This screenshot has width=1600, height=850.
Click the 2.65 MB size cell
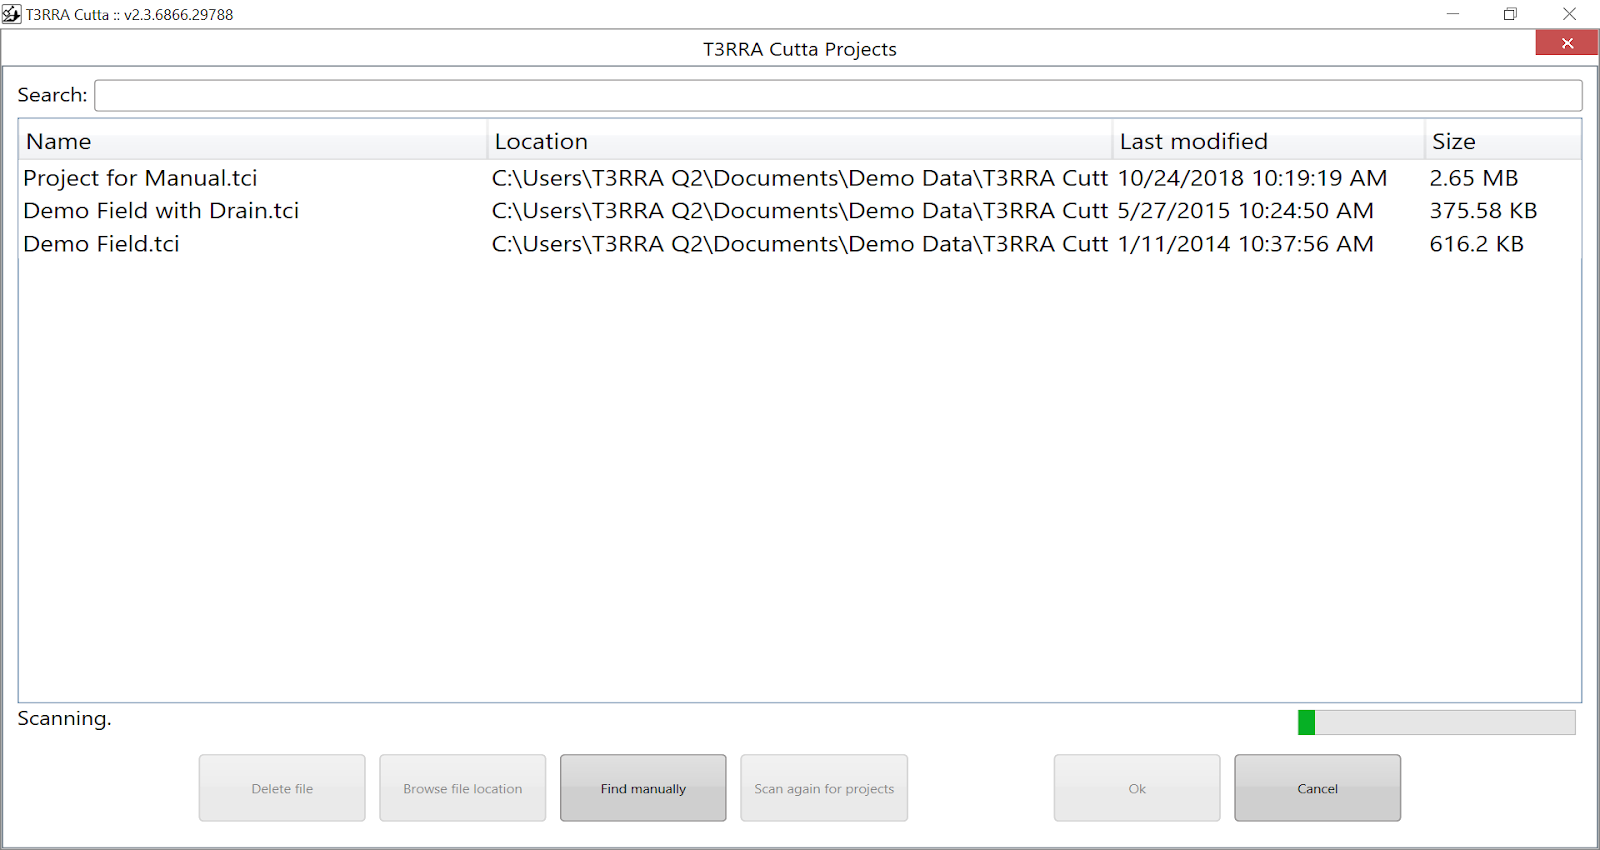1474,178
